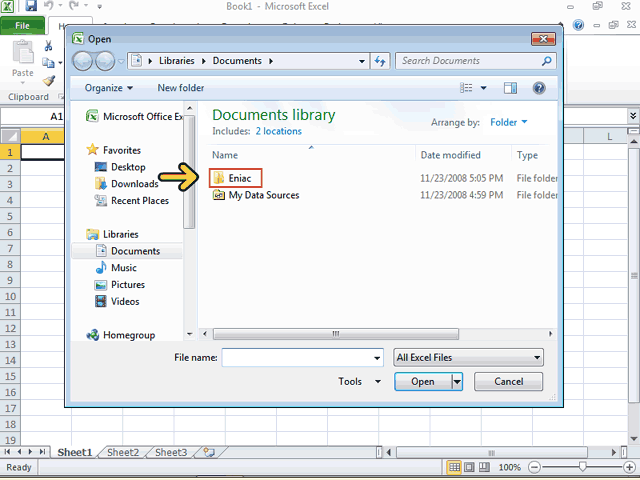
Task: Expand the Paste options arrow
Action: tap(23, 83)
